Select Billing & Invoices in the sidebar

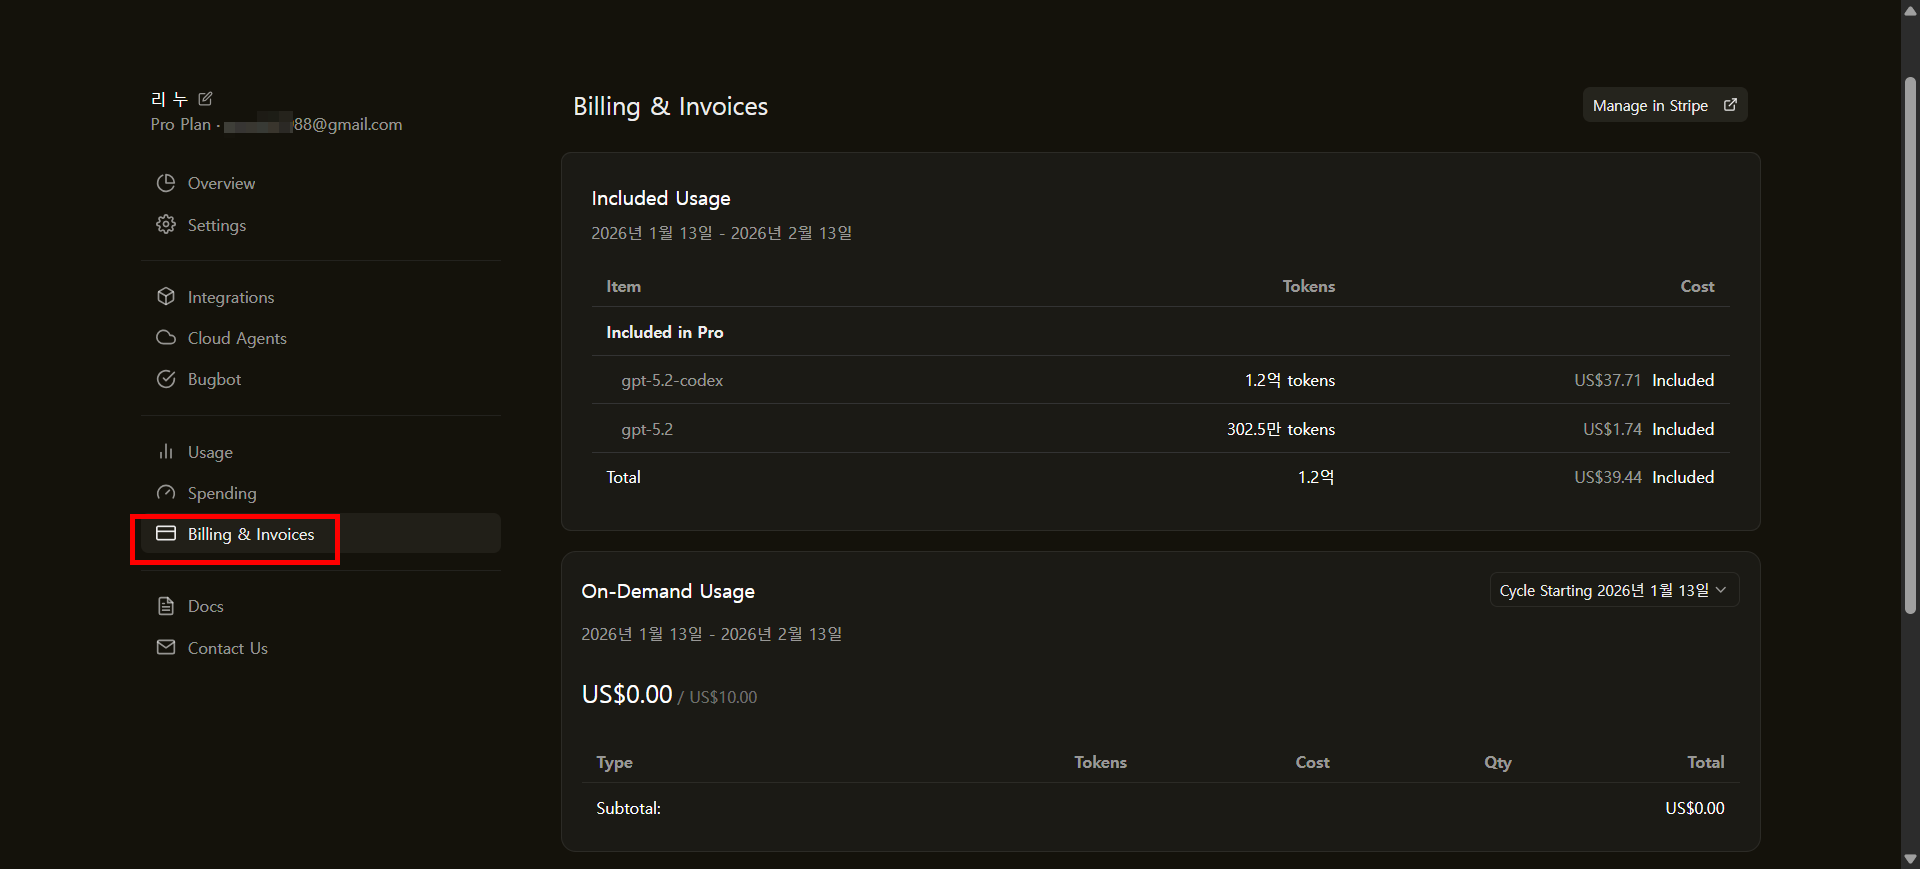tap(251, 534)
